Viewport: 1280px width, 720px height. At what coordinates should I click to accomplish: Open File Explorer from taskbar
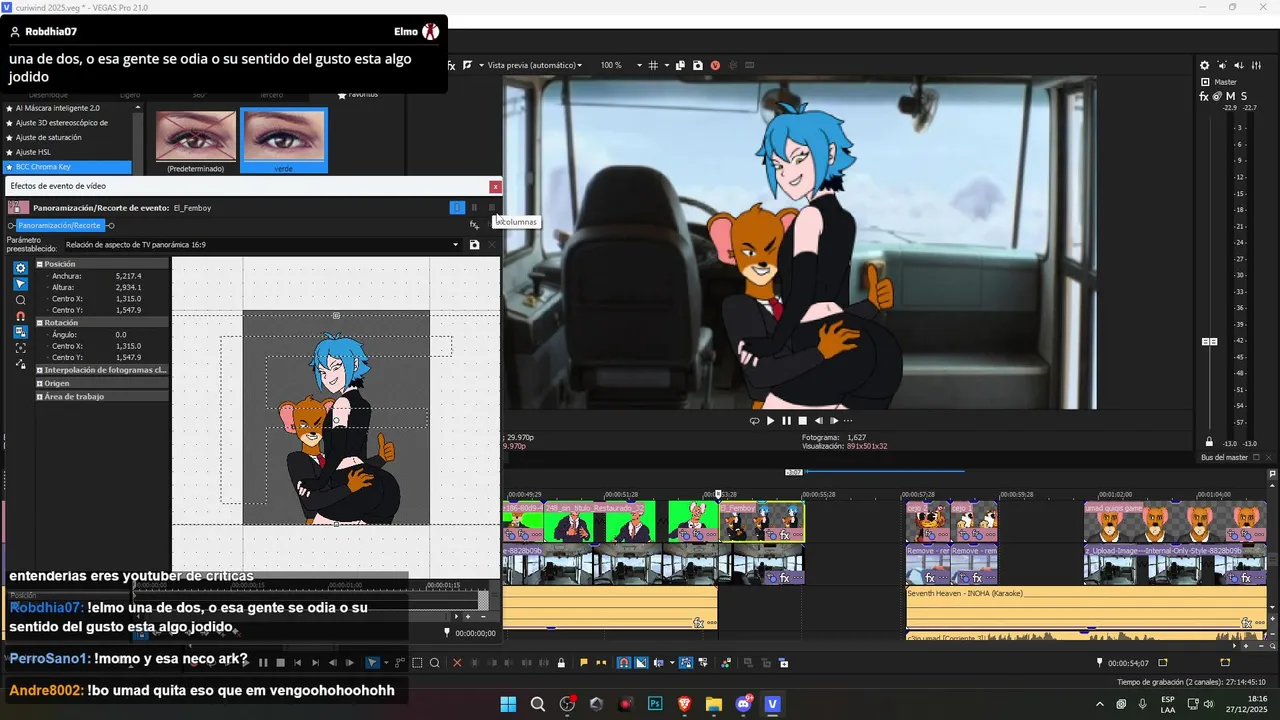tap(714, 704)
